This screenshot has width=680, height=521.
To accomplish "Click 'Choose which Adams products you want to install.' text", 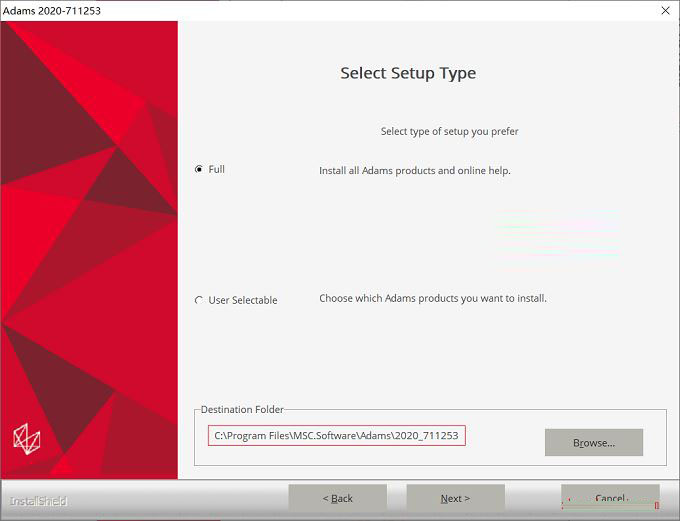I will [x=433, y=298].
